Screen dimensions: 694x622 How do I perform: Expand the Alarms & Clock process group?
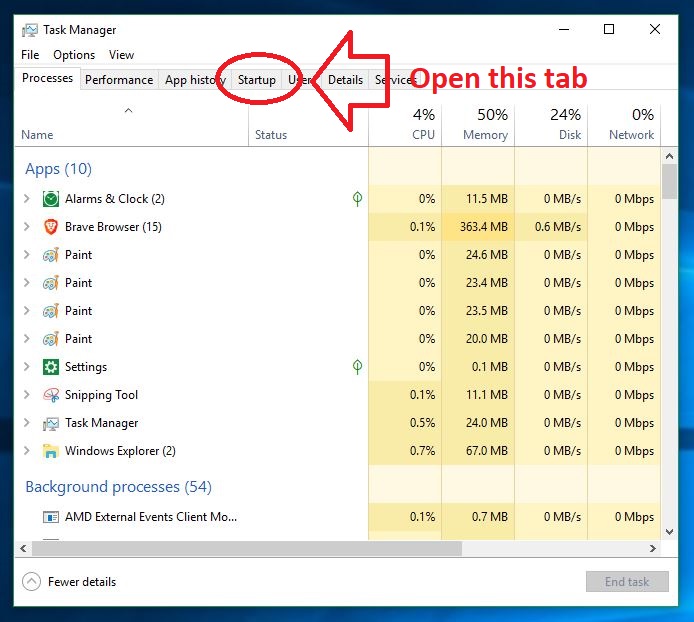point(27,199)
